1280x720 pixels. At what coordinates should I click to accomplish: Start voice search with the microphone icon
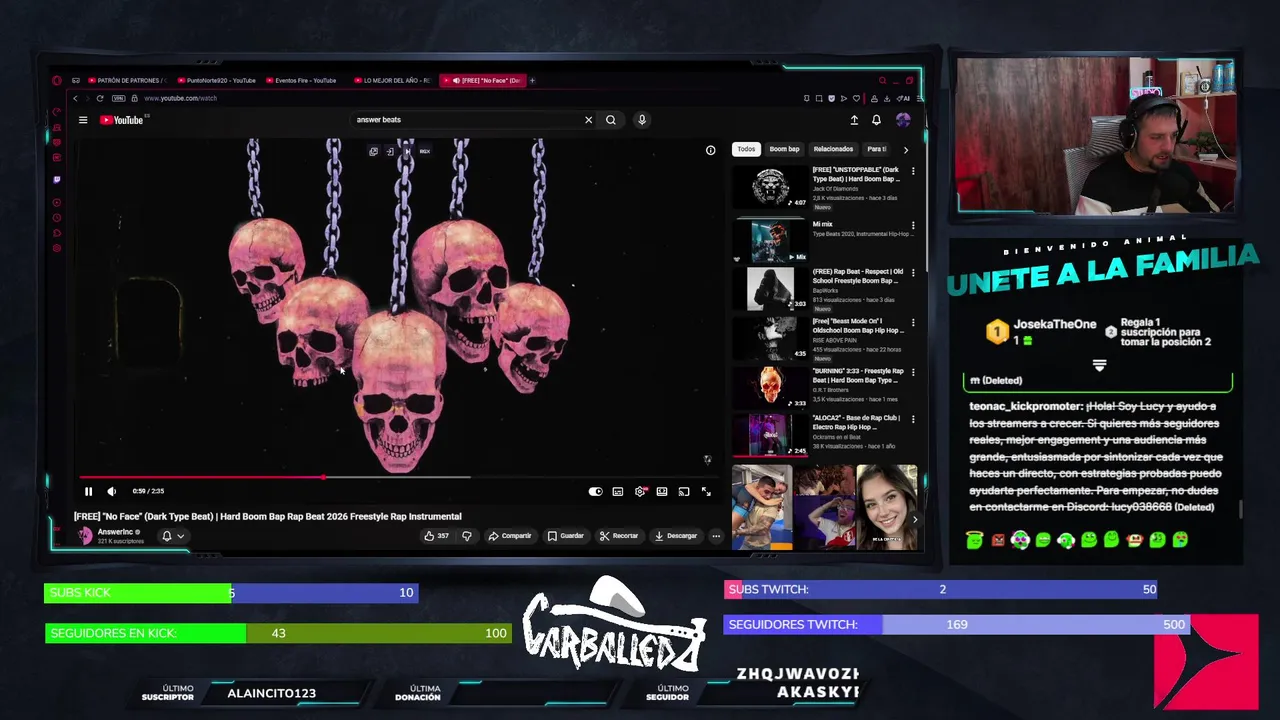pyautogui.click(x=642, y=120)
